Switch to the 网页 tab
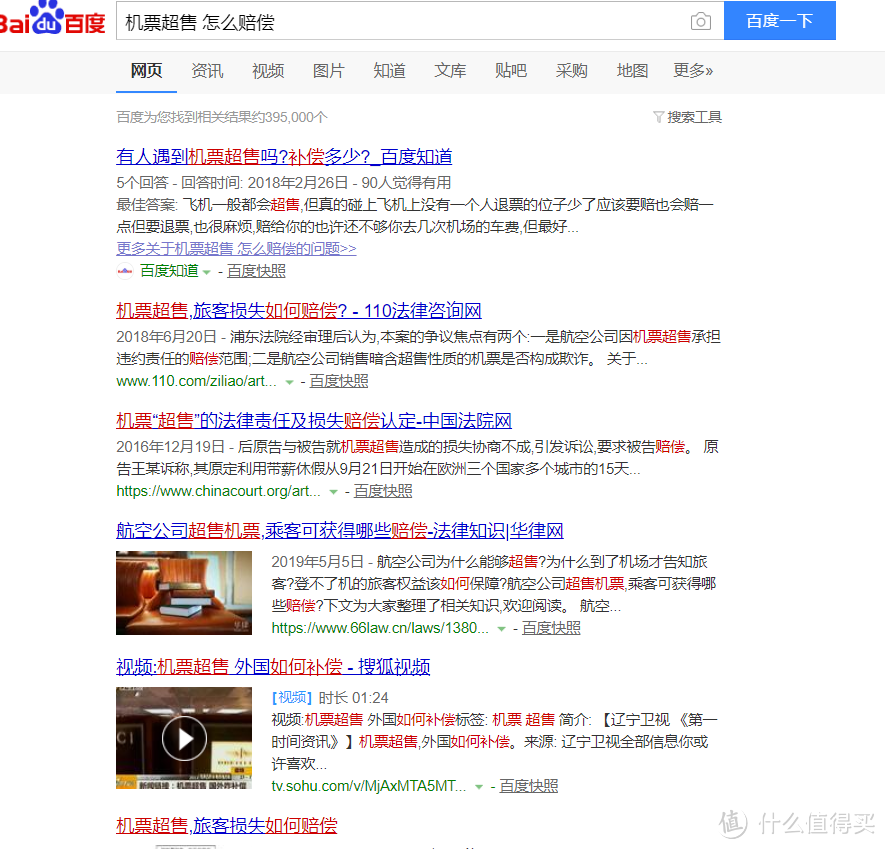The image size is (885, 849). [x=146, y=71]
